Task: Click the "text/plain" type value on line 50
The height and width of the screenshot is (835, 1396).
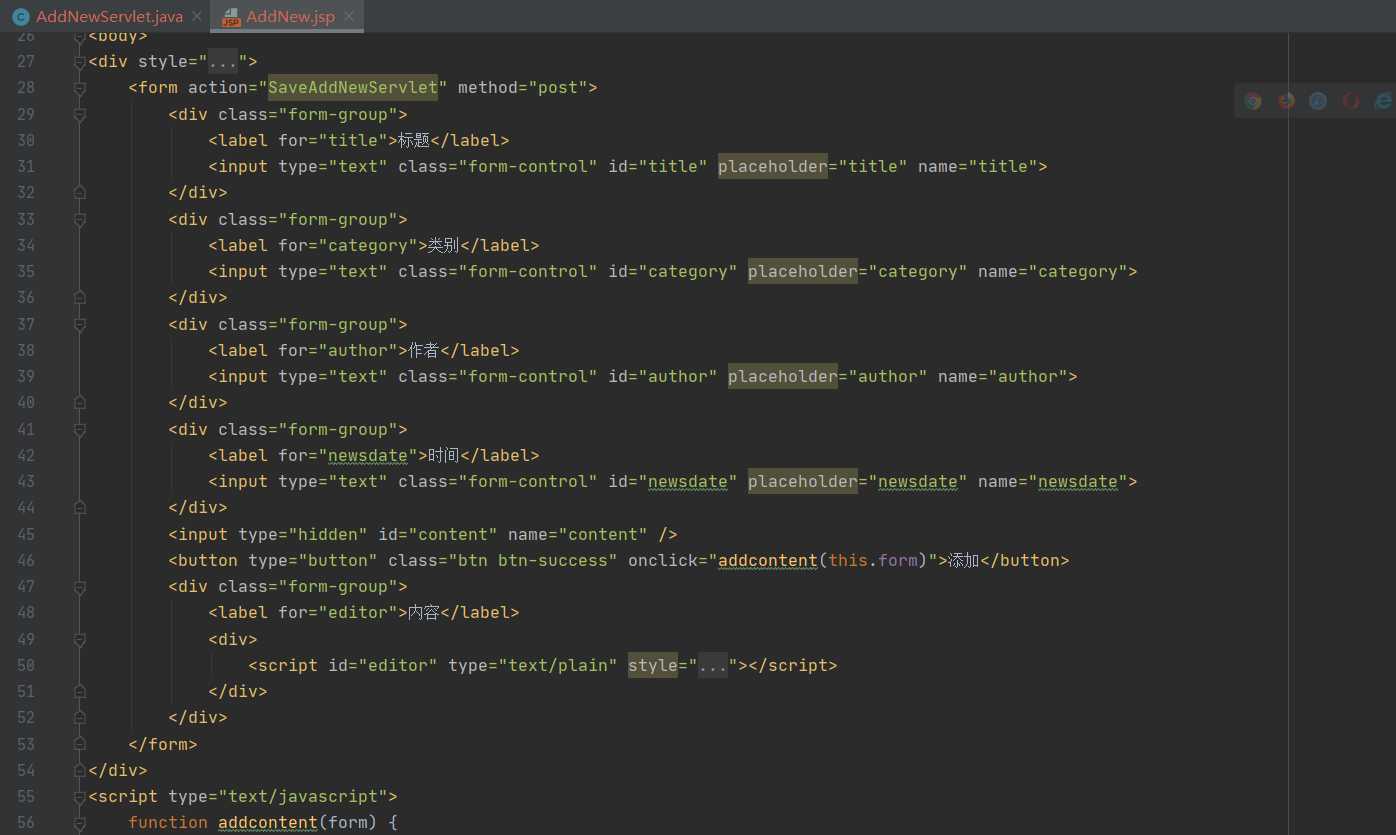Action: pyautogui.click(x=558, y=665)
